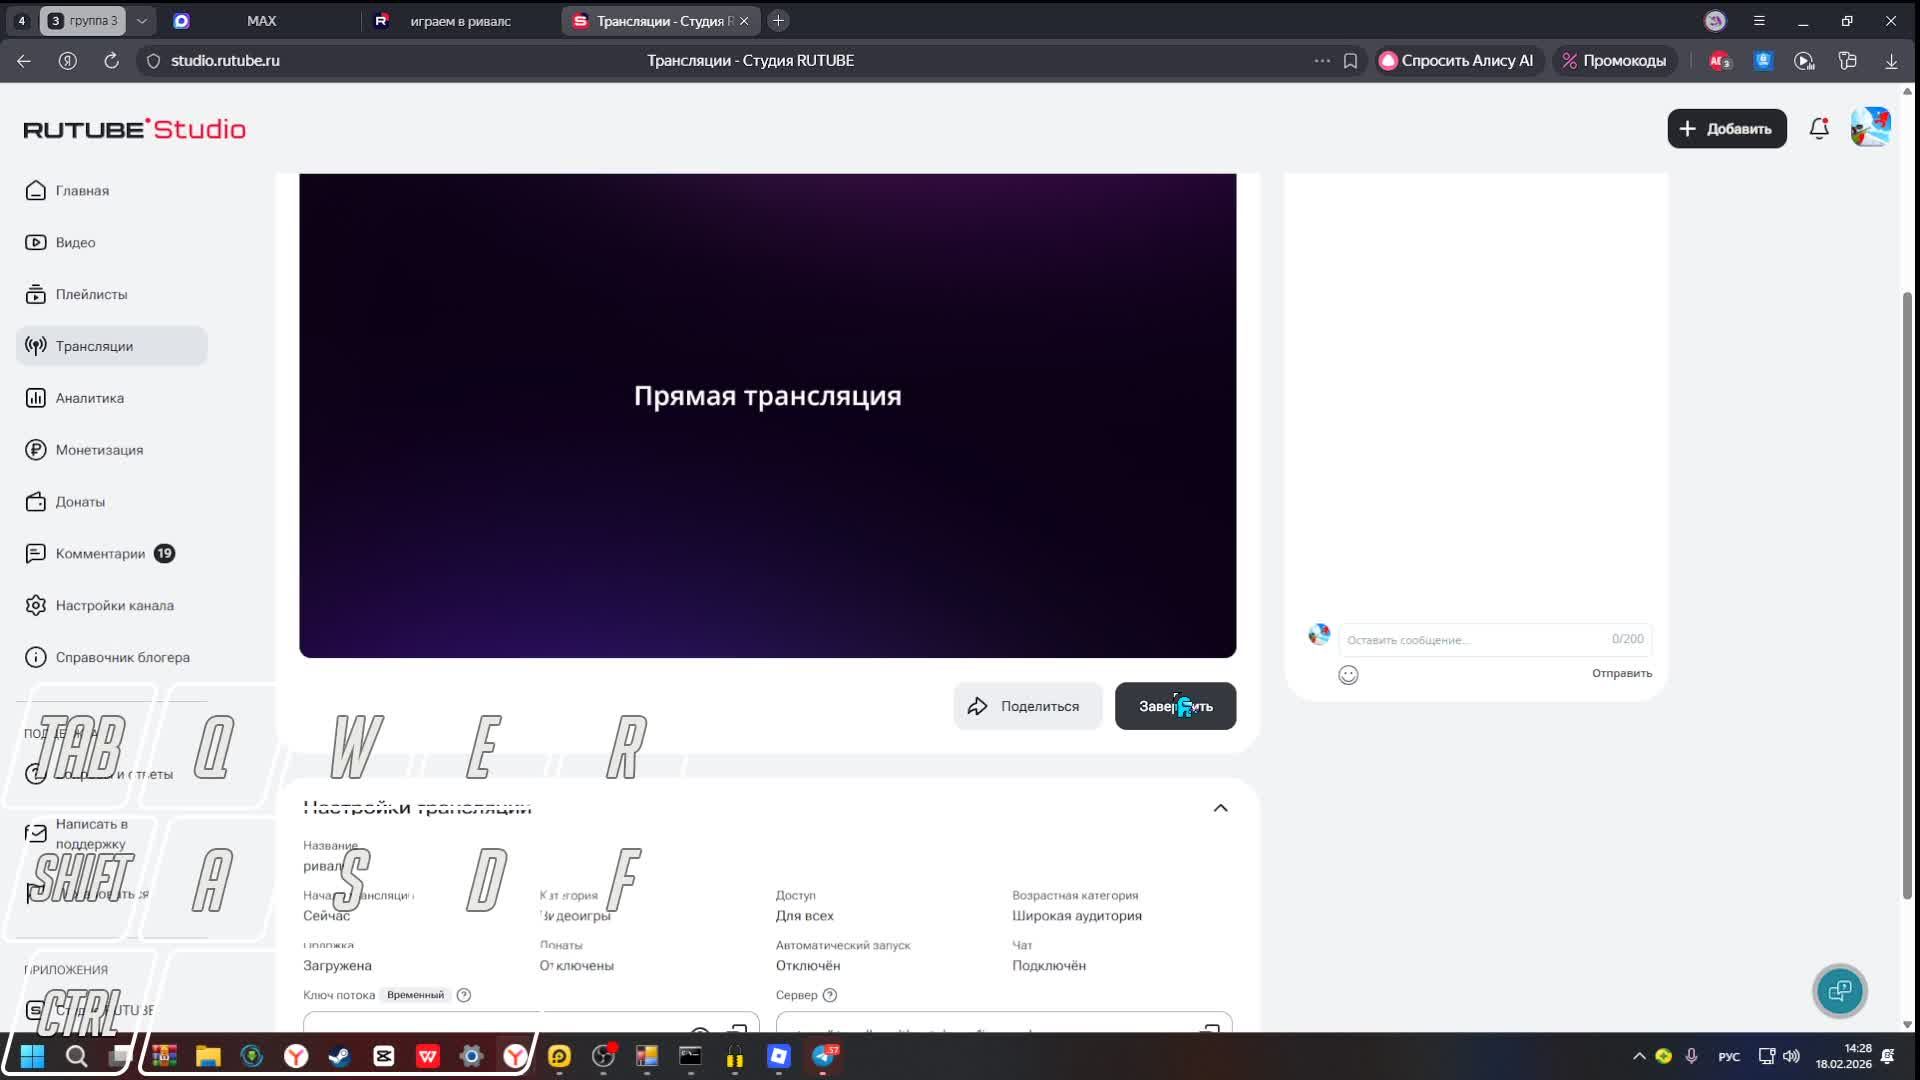Click the help icon next to Ключ потока
The image size is (1920, 1080).
click(x=463, y=994)
